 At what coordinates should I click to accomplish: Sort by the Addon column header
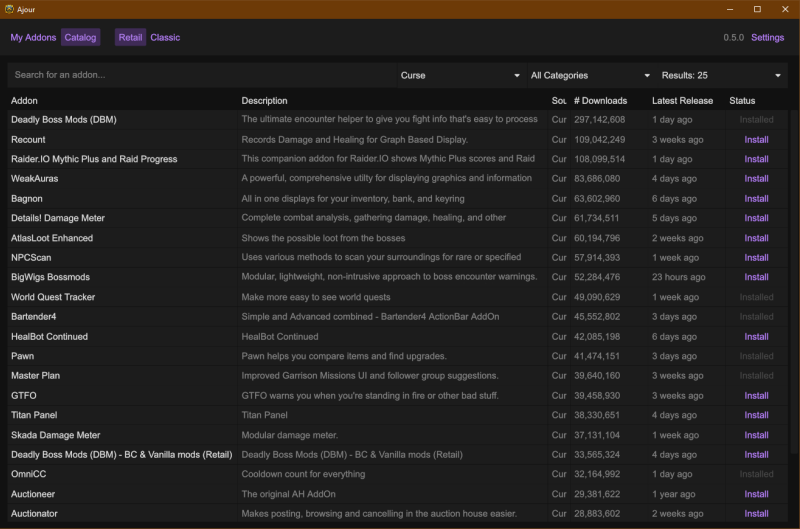coord(24,100)
